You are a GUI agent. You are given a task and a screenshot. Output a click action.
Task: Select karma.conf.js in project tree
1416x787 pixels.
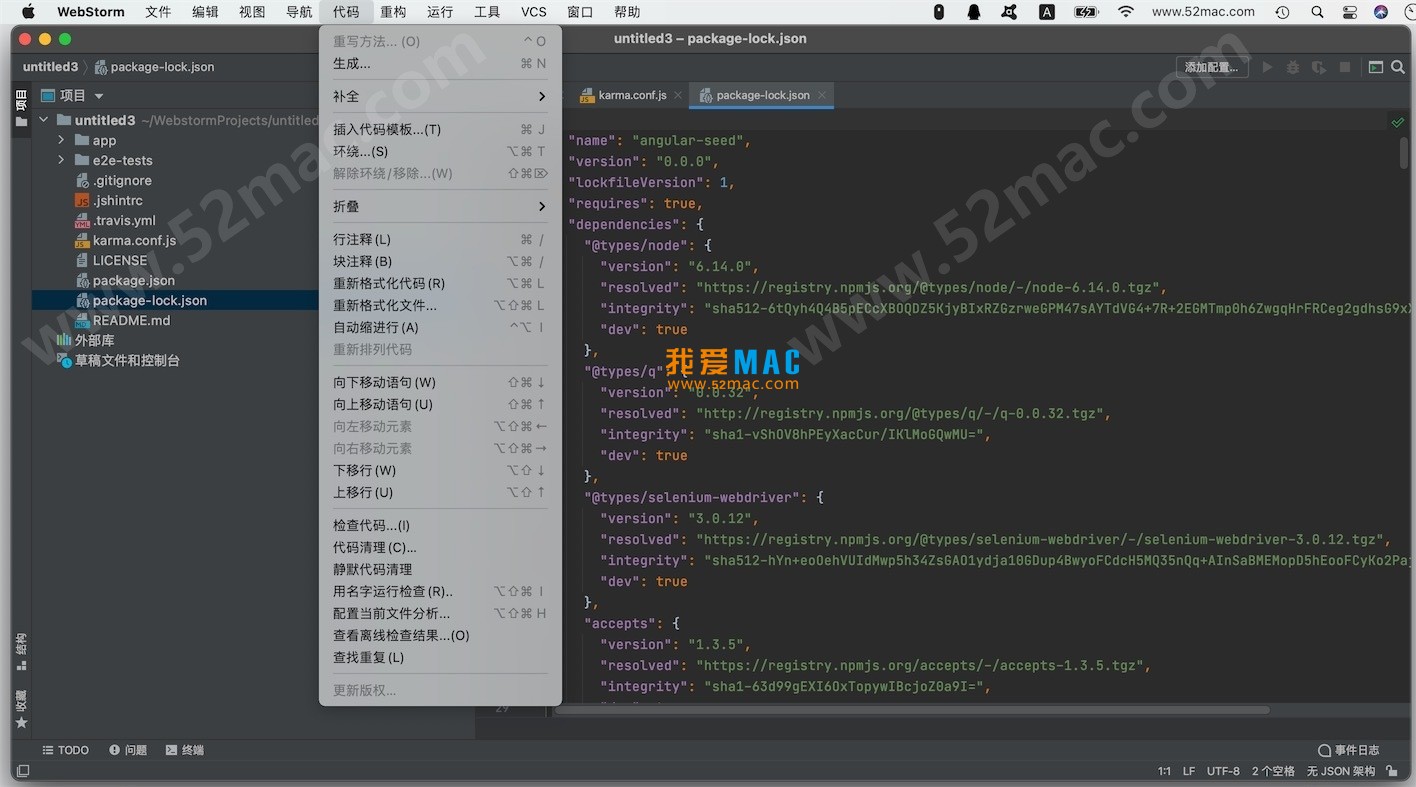point(134,240)
